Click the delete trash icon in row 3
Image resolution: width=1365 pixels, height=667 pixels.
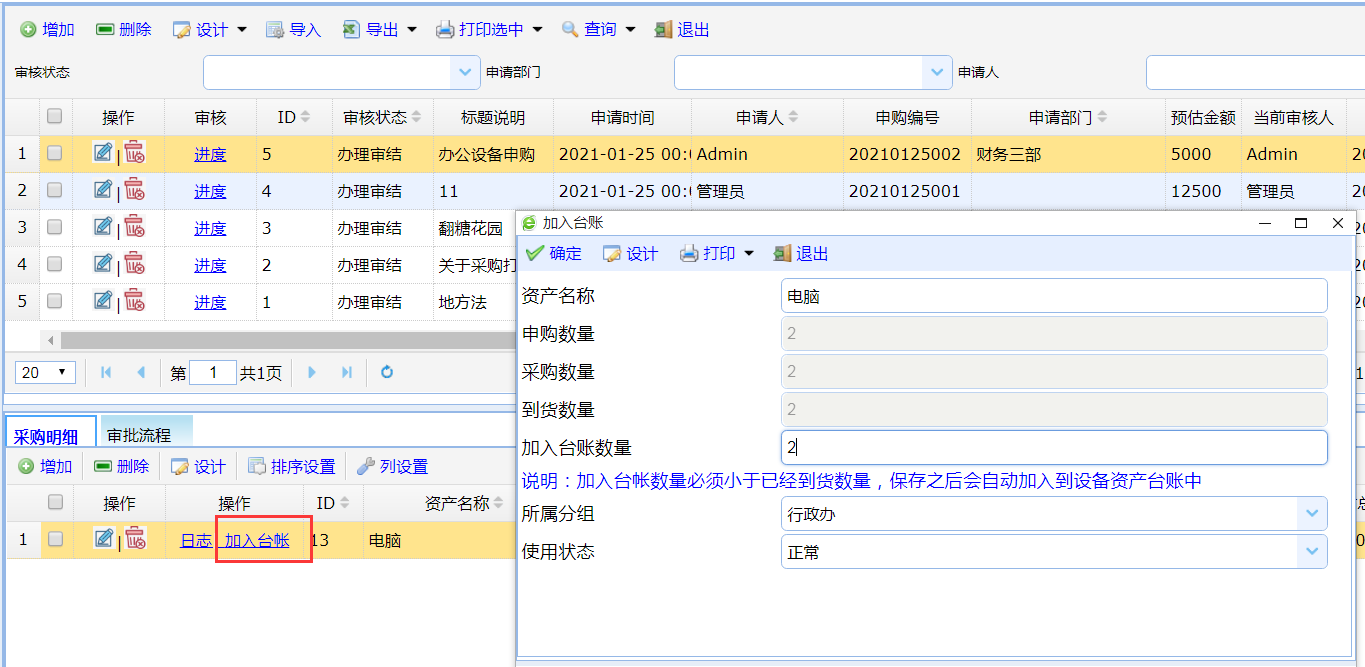click(x=134, y=227)
